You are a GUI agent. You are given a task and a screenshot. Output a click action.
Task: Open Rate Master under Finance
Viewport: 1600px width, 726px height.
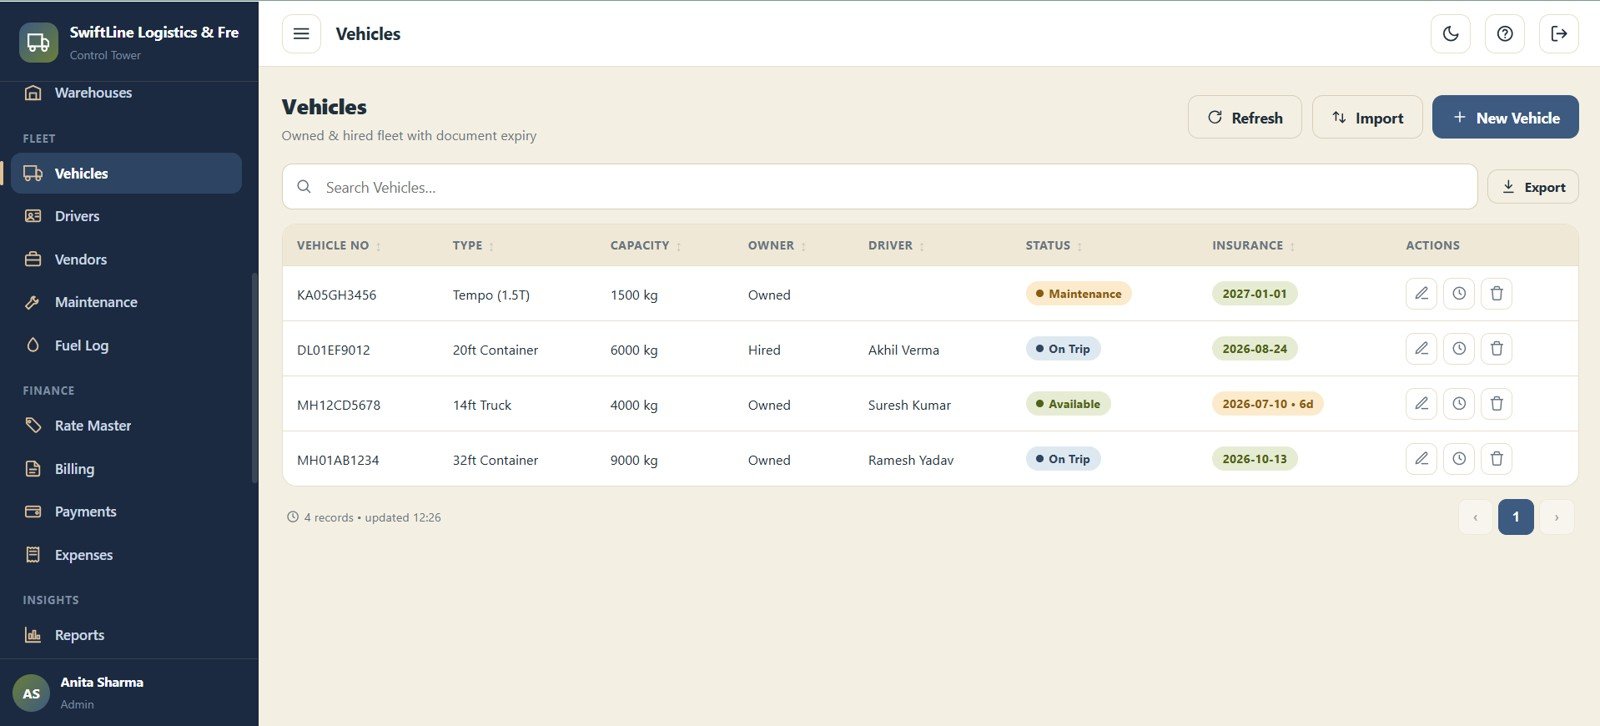[x=126, y=425]
